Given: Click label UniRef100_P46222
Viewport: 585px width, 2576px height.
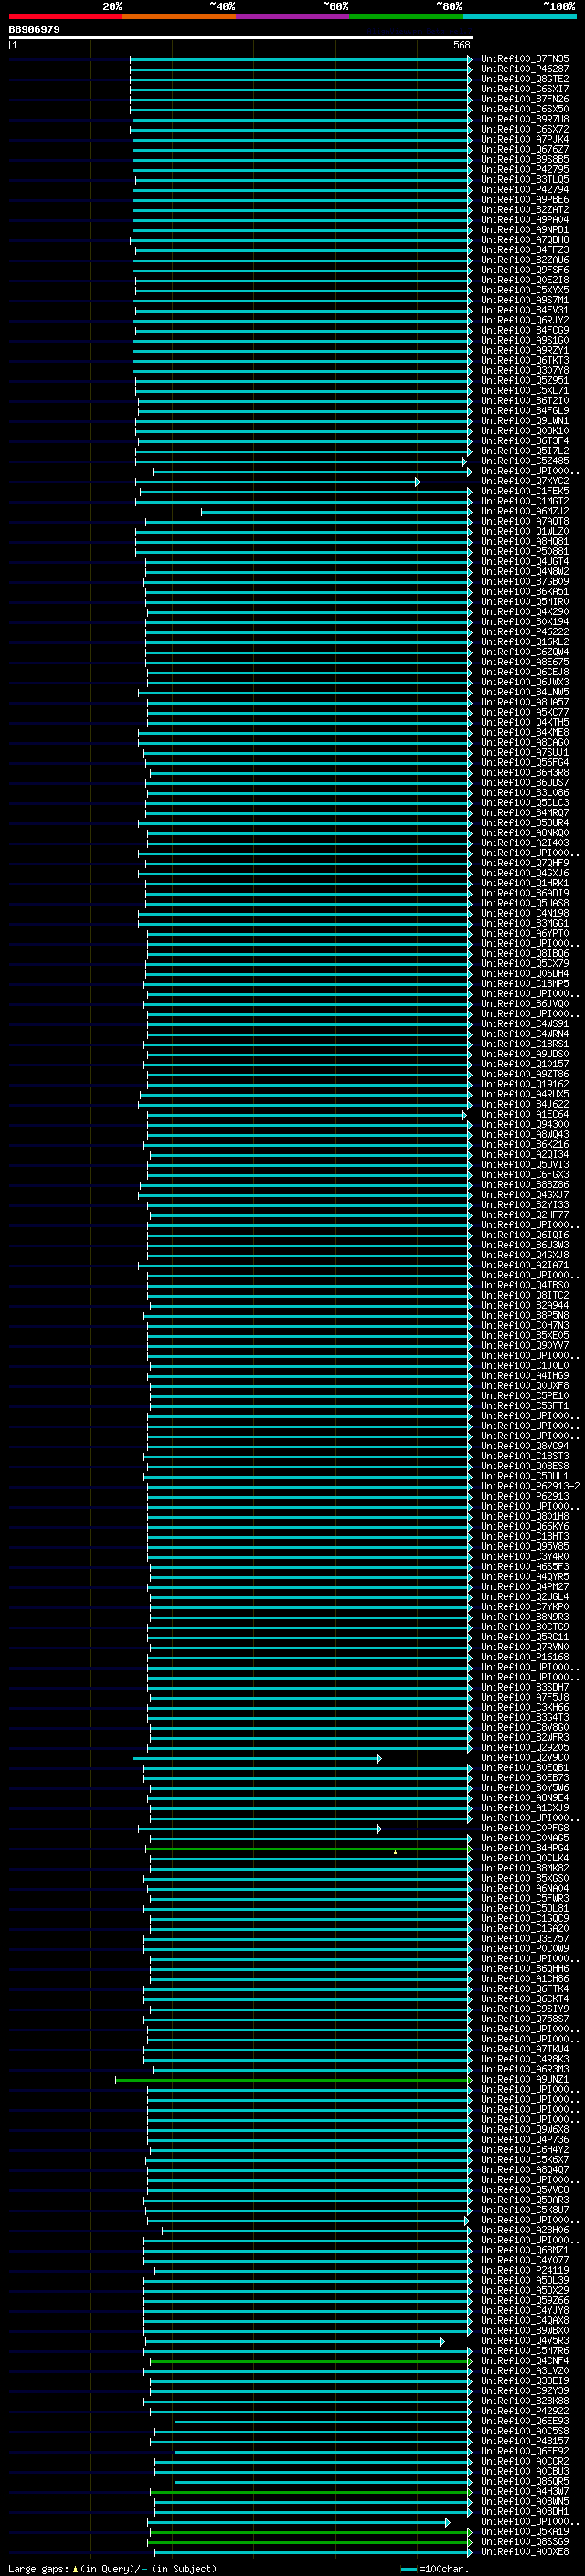Looking at the screenshot, I should click(525, 632).
